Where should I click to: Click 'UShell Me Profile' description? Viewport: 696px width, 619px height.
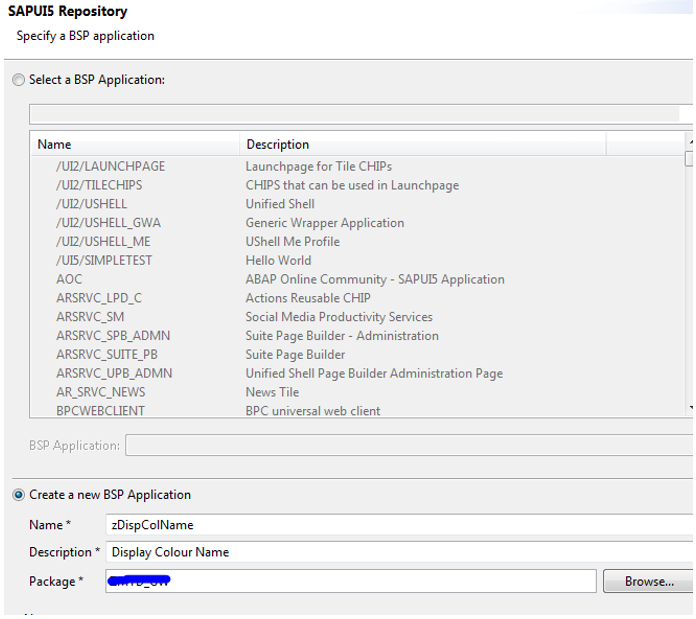[x=293, y=242]
